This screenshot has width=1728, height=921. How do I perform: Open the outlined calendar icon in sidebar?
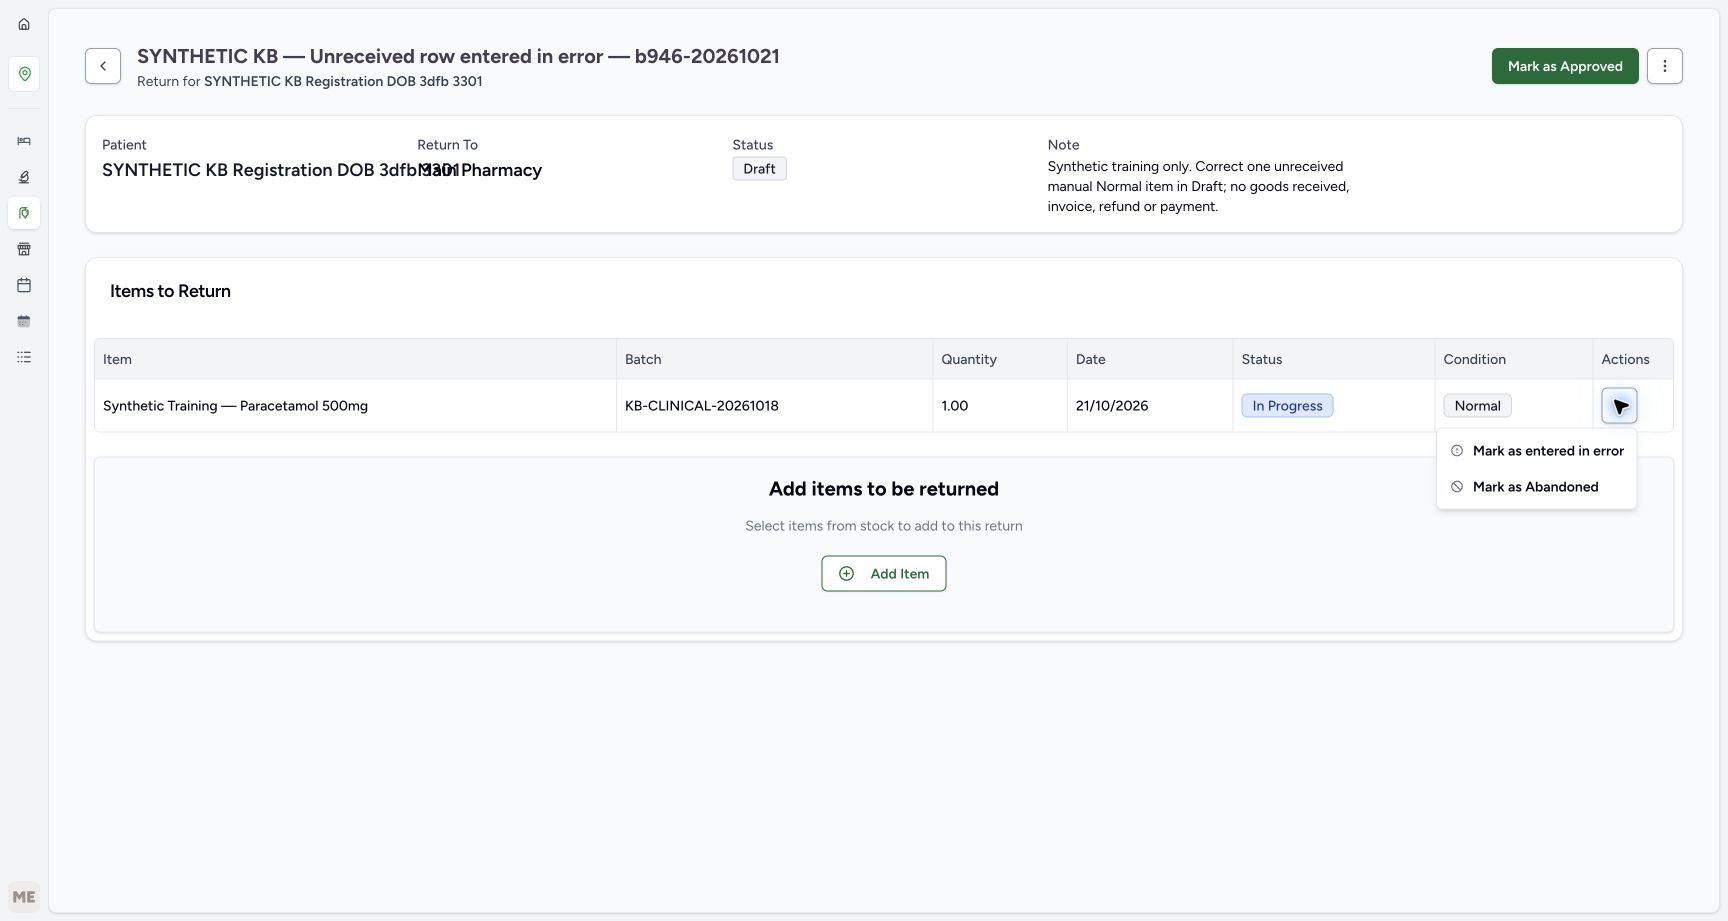(x=24, y=285)
